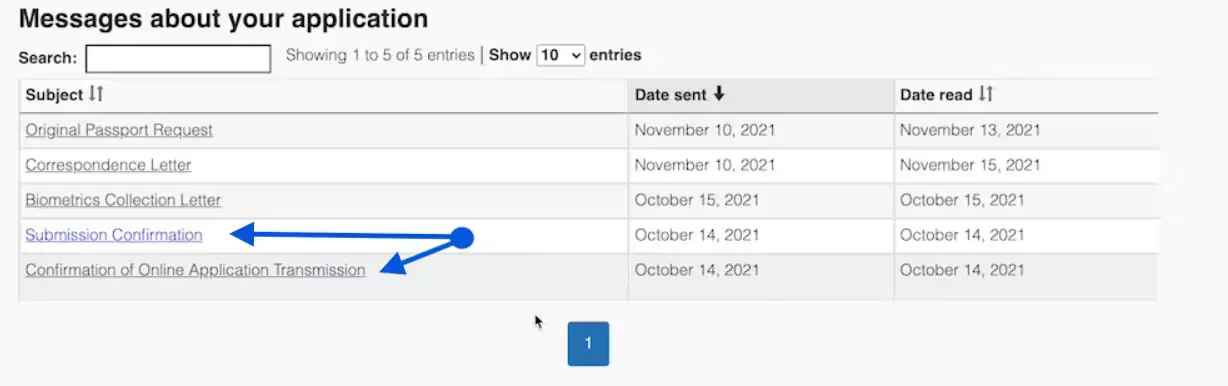Click the Subject column header label
This screenshot has width=1228, height=386.
(x=54, y=95)
